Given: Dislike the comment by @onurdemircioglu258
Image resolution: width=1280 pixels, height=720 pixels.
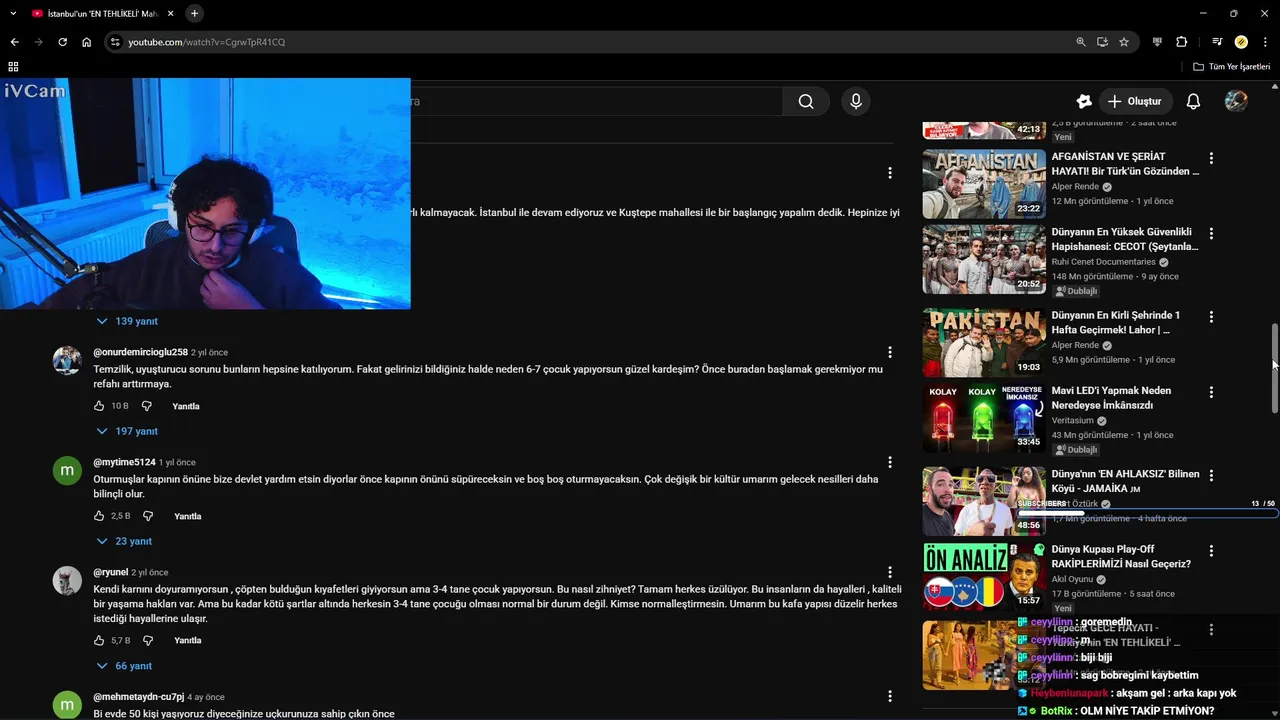Looking at the screenshot, I should click(147, 406).
